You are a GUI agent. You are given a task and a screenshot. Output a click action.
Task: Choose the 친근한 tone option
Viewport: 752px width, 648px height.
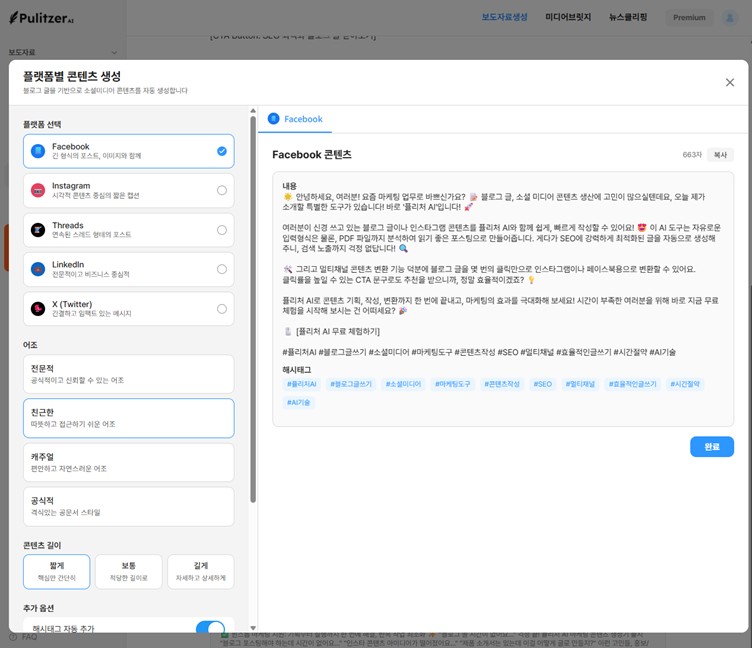(x=129, y=418)
